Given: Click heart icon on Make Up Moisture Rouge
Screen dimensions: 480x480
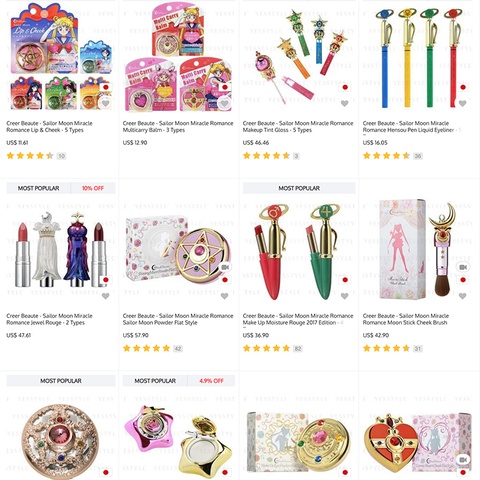Looking at the screenshot, I should (344, 296).
